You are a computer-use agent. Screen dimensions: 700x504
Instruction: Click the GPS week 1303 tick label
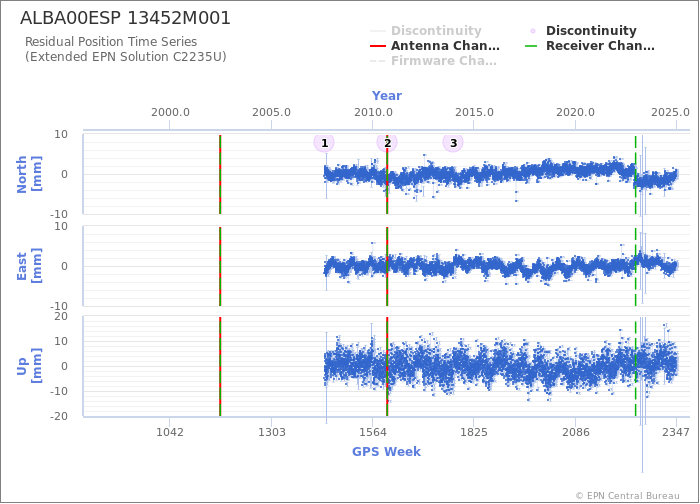coord(271,432)
